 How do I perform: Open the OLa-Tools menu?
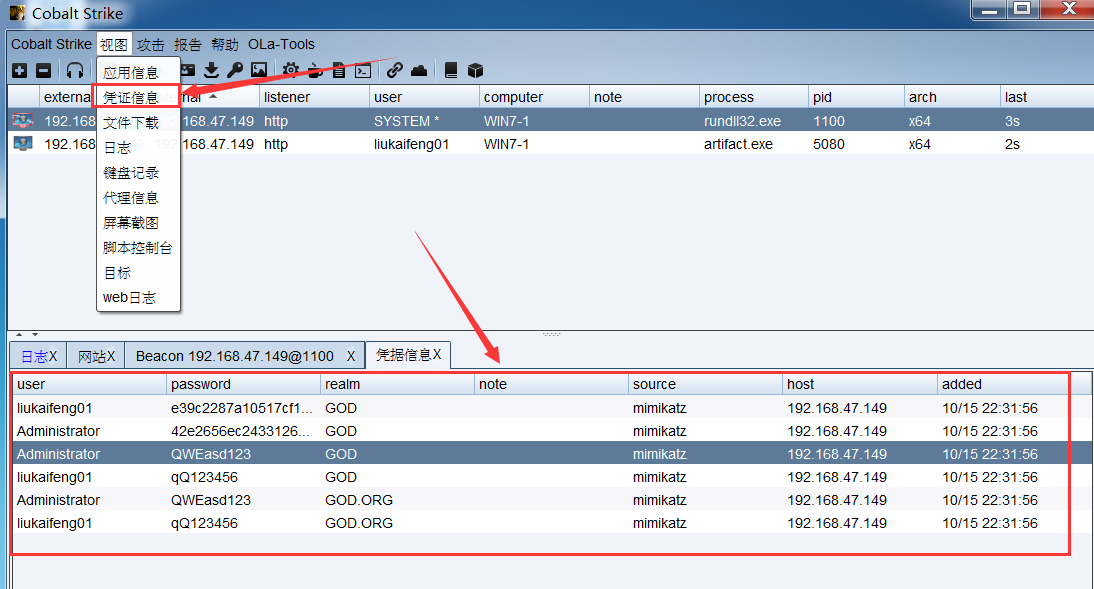click(281, 44)
